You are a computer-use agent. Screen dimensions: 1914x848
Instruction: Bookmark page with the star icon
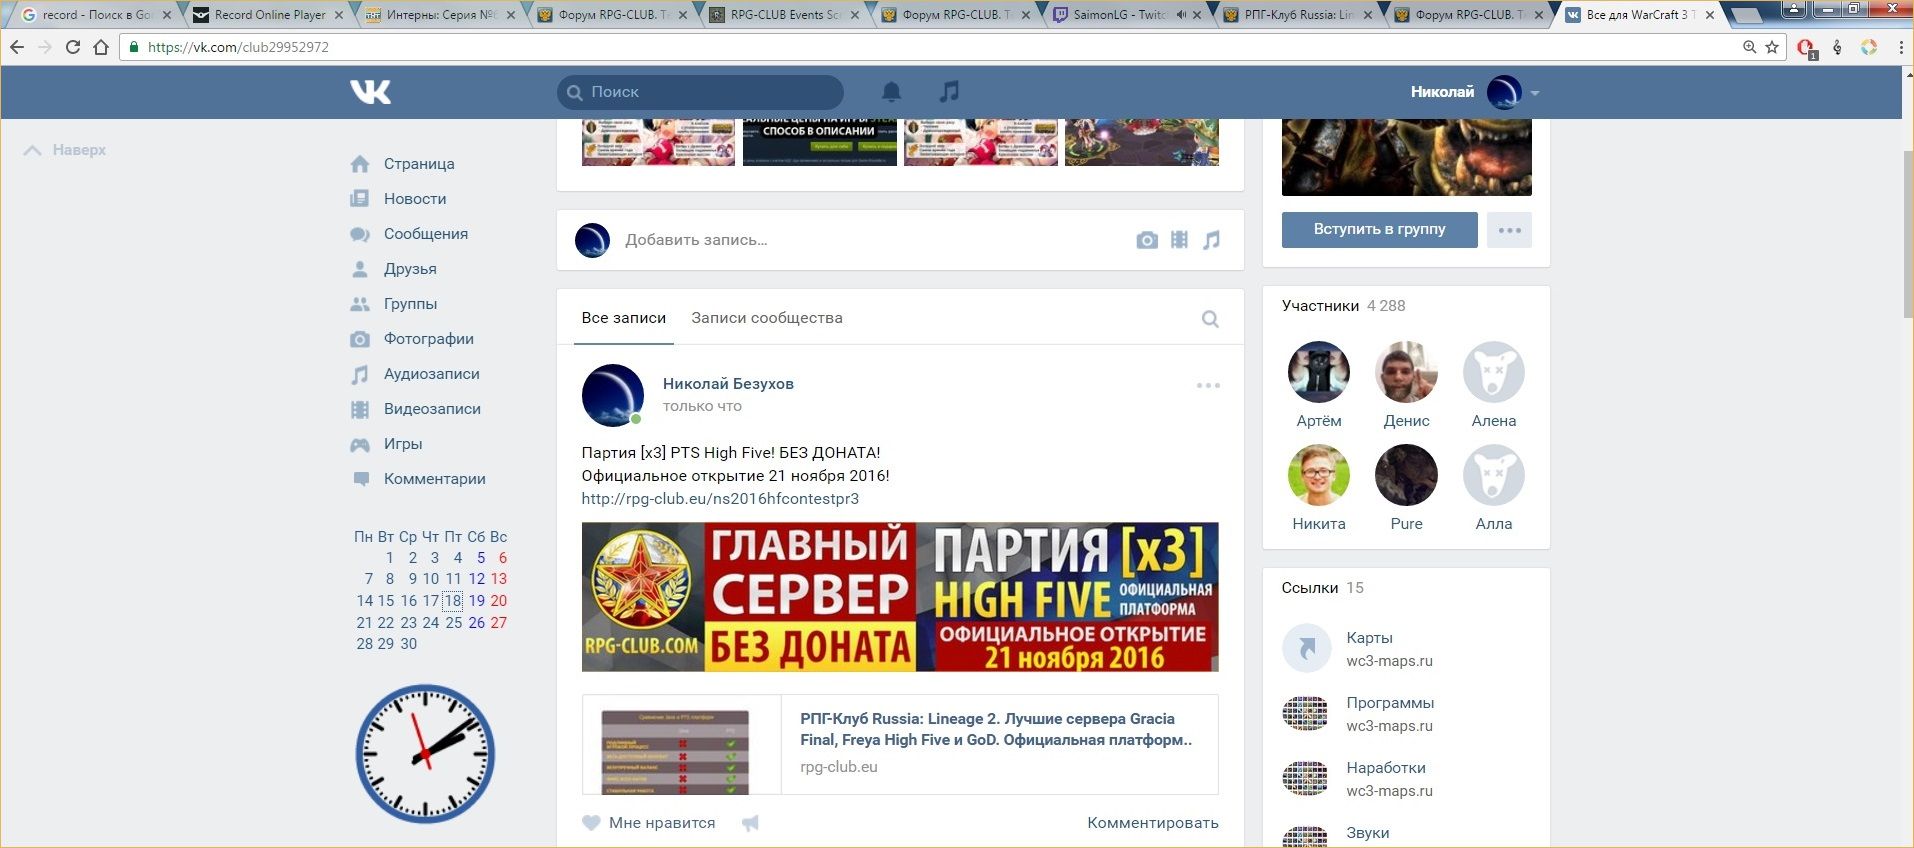point(1772,47)
